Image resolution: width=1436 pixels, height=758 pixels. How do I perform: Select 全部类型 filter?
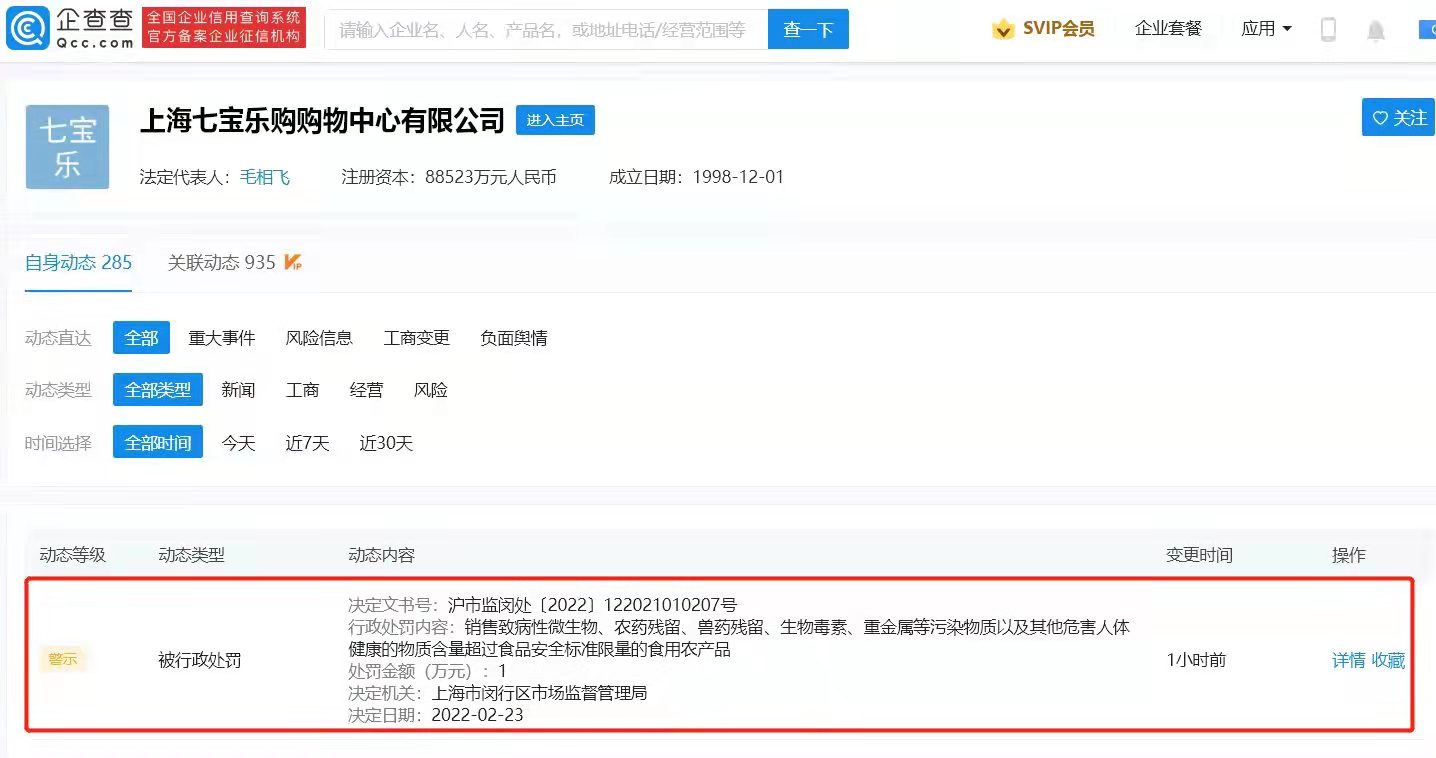tap(158, 390)
